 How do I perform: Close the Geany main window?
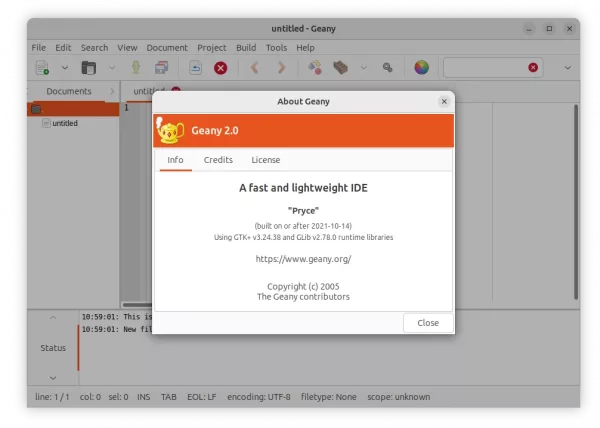(x=569, y=29)
